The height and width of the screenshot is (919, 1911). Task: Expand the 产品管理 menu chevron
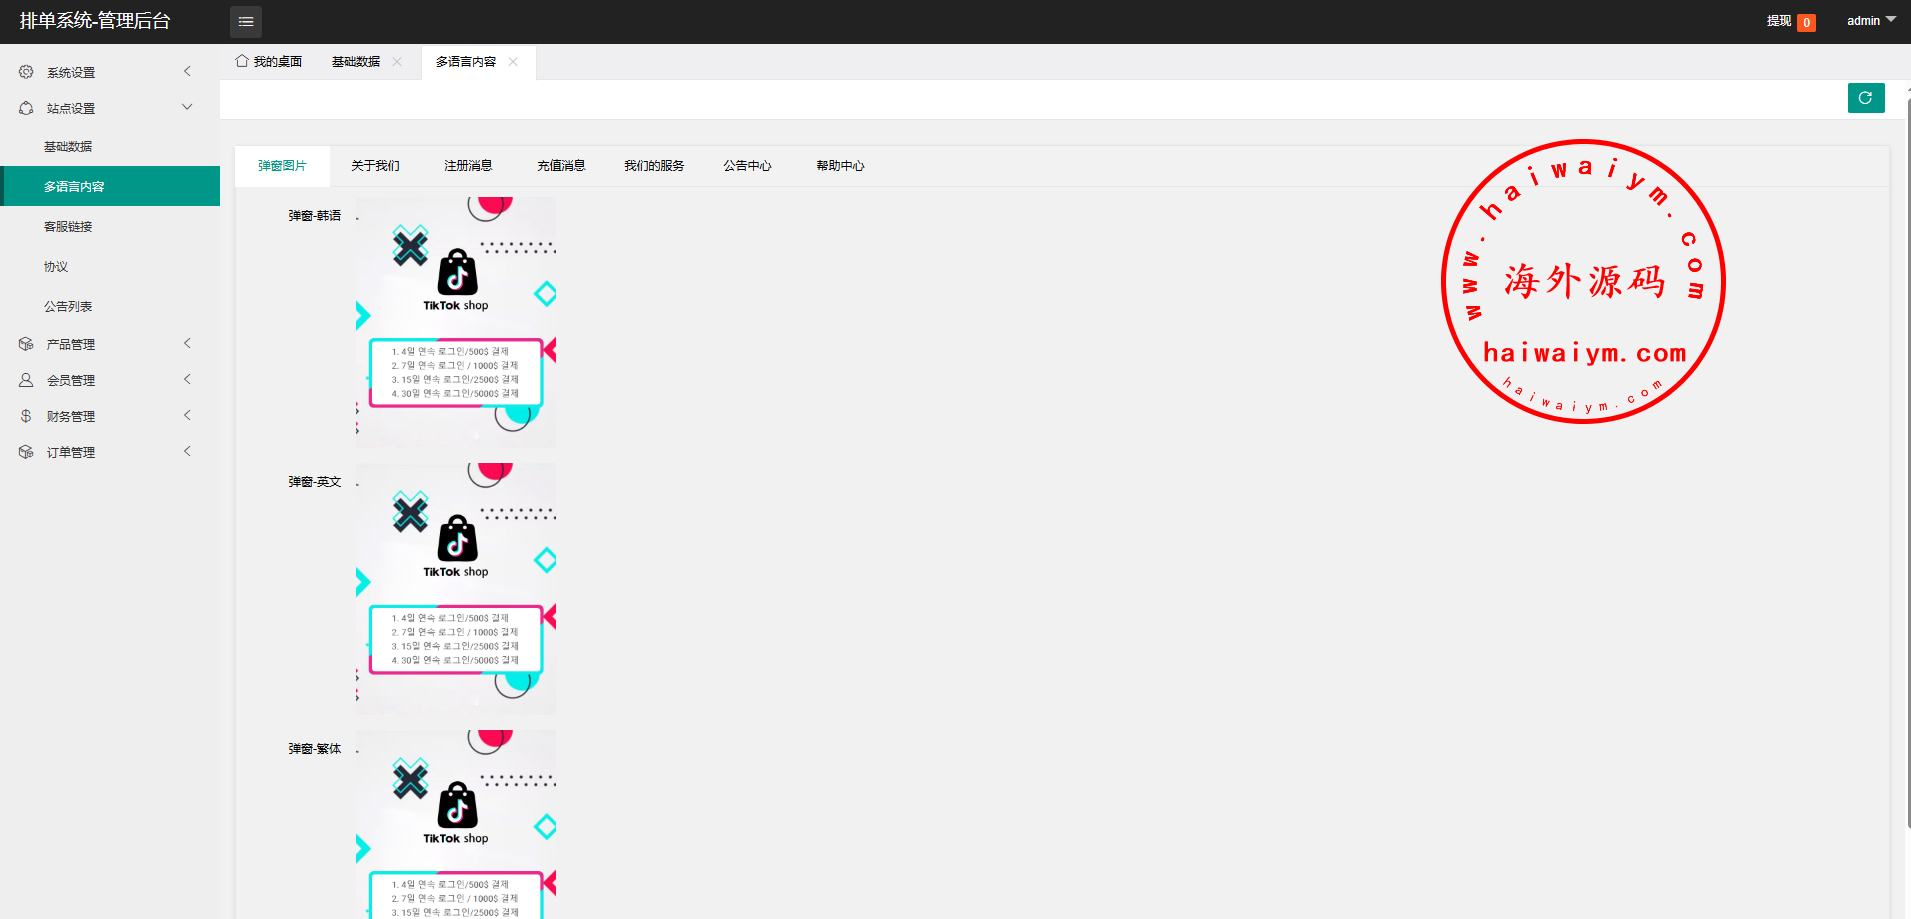point(187,344)
